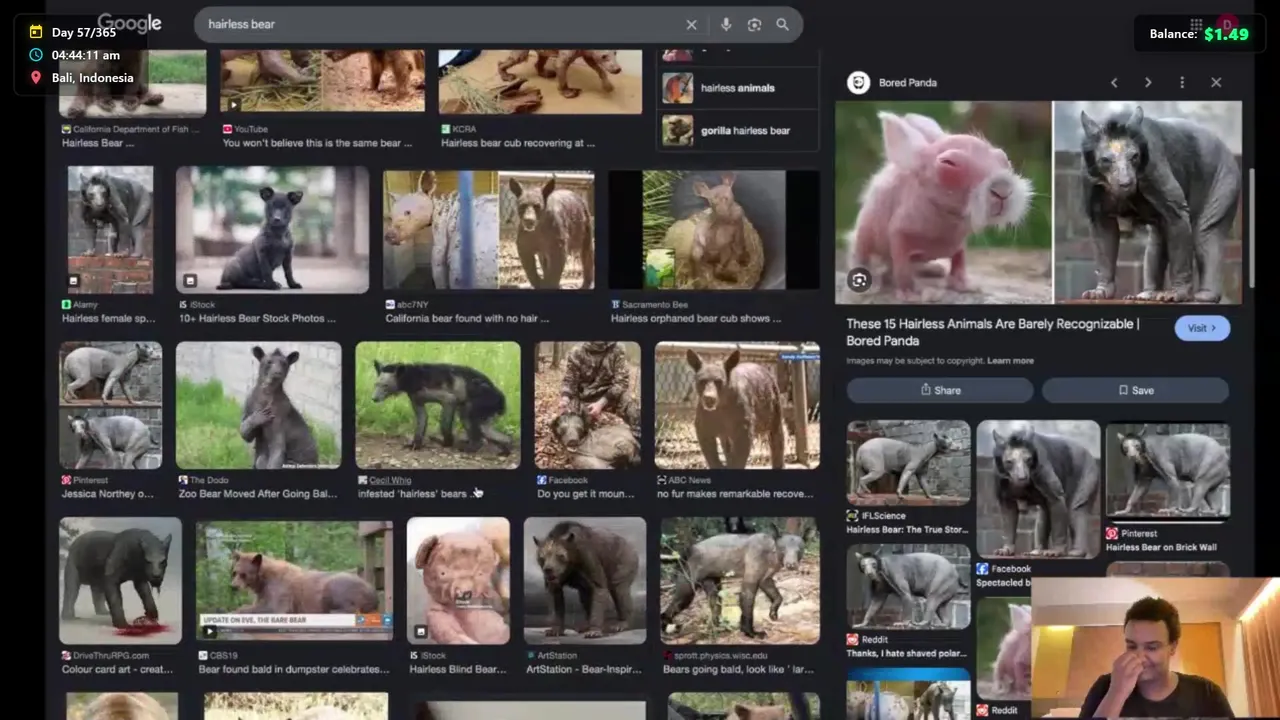
Task: Open the three-dot menu in preview panel
Action: coord(1182,82)
